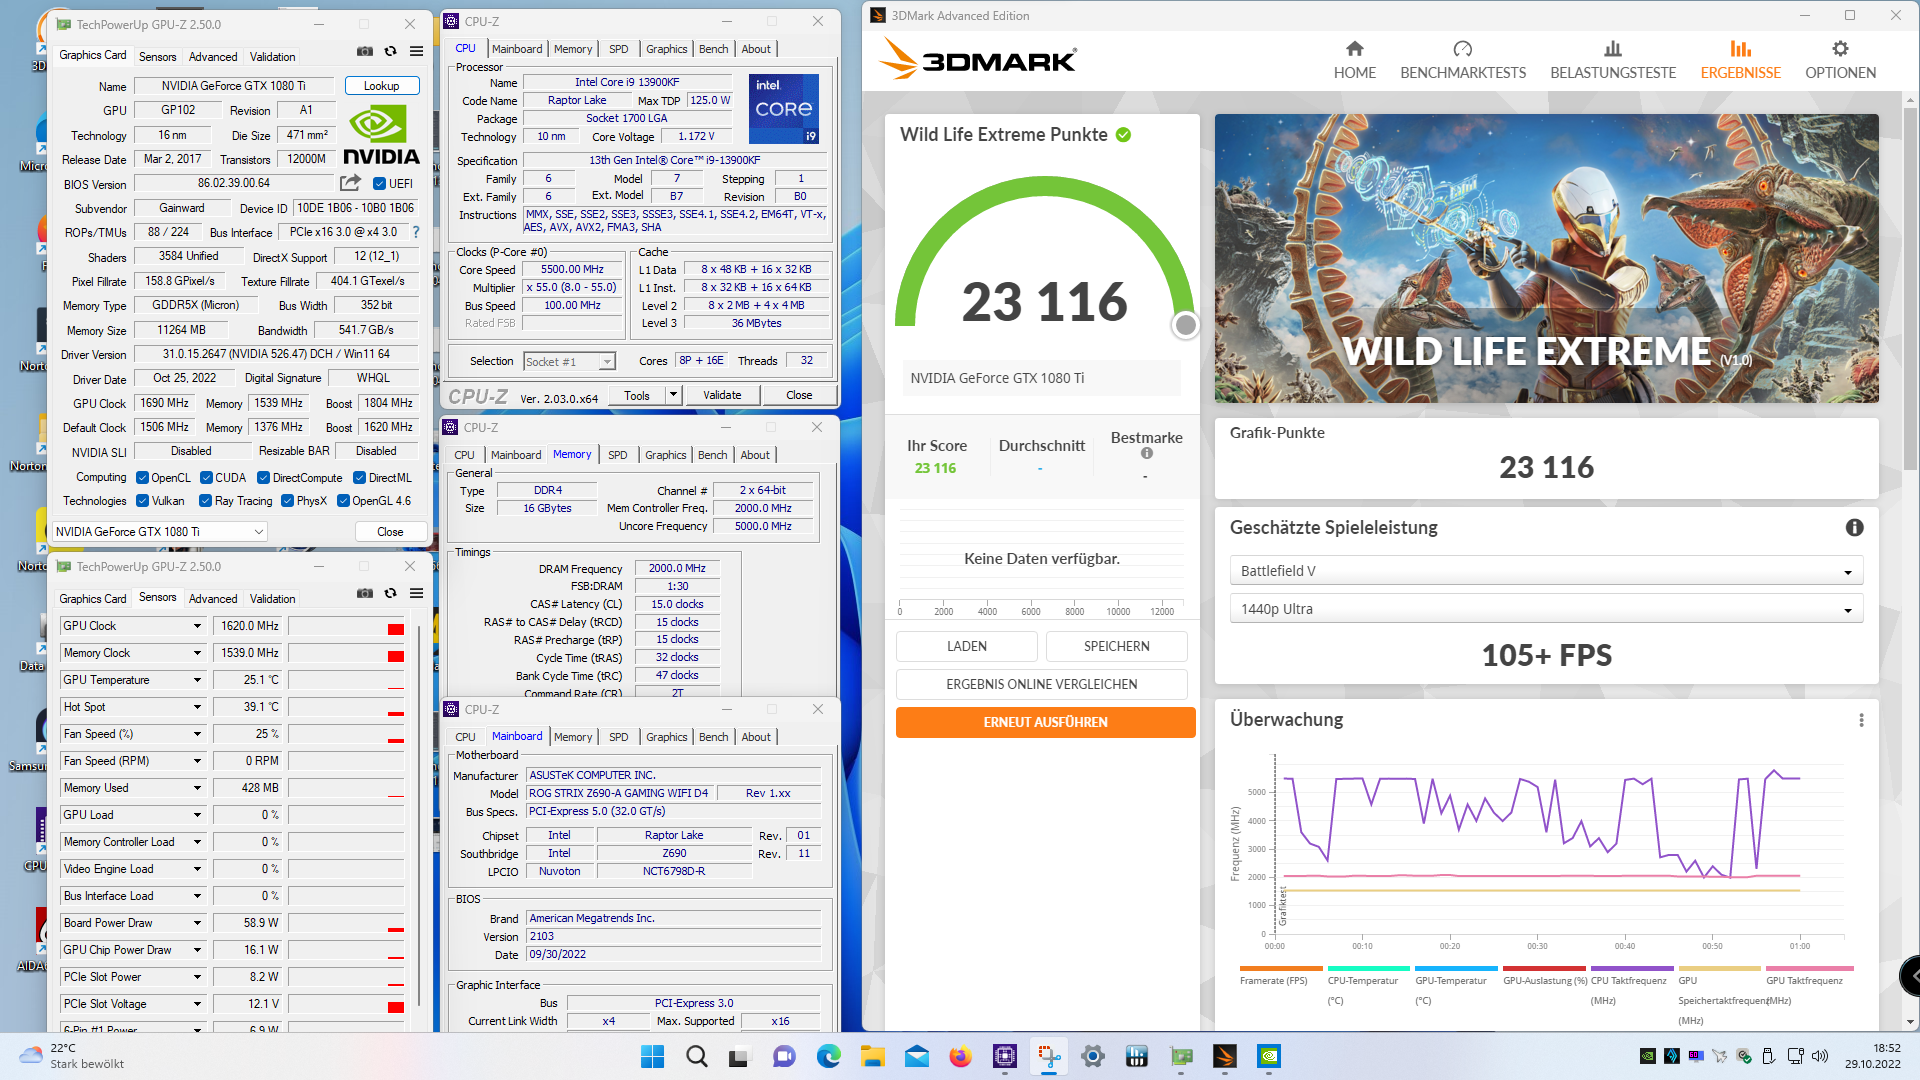This screenshot has height=1080, width=1920.
Task: Open the CPU-Z Tools dropdown arrow
Action: [673, 395]
